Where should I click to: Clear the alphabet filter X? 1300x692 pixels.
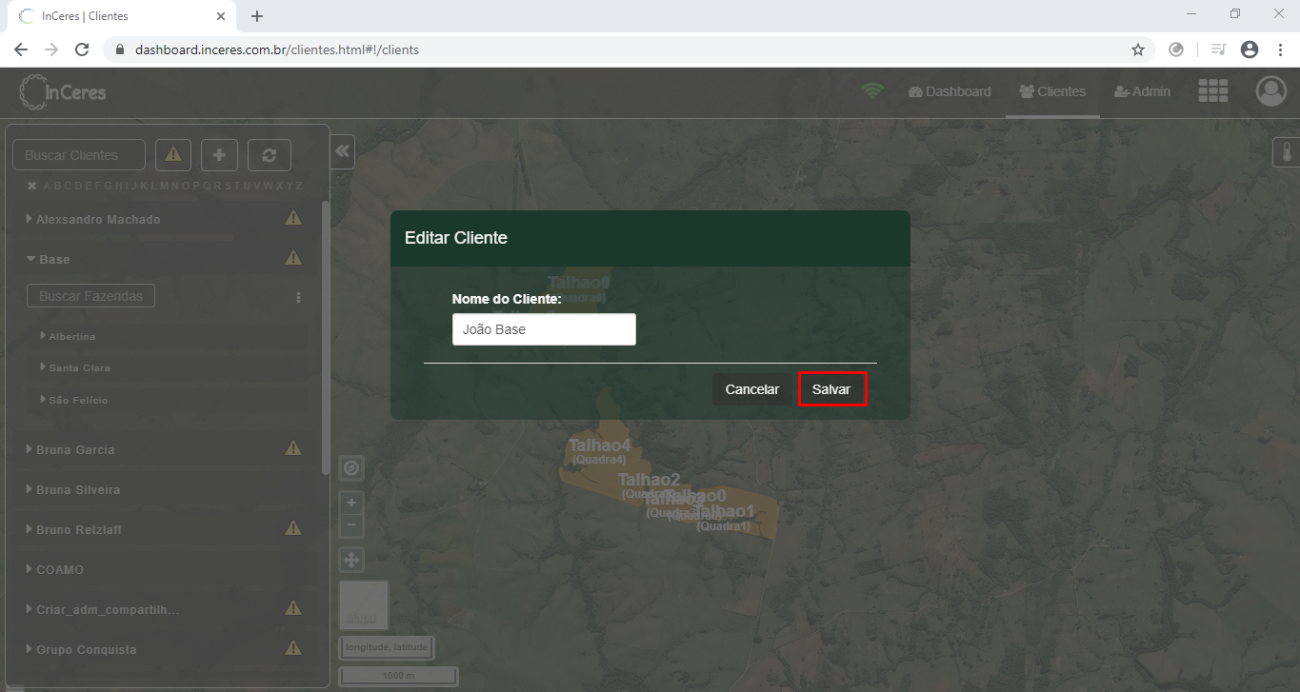pyautogui.click(x=32, y=186)
